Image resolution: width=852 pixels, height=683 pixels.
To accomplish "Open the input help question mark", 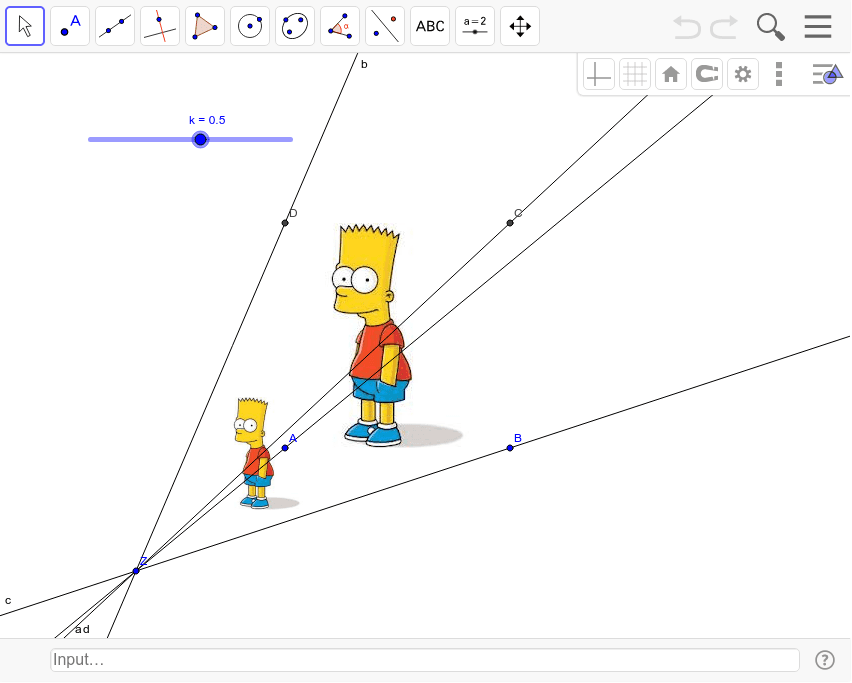I will (825, 660).
